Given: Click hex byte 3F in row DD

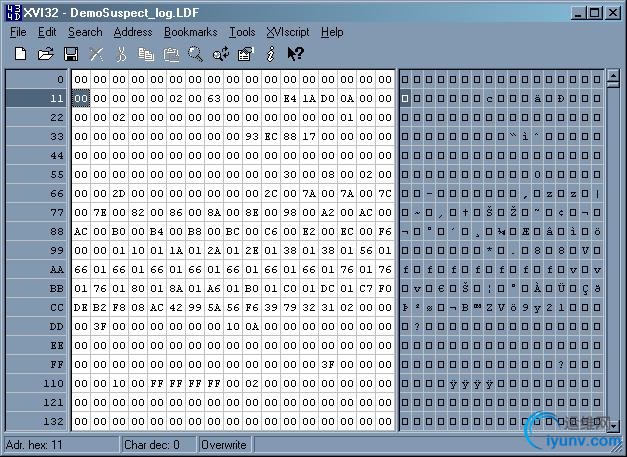Looking at the screenshot, I should coord(100,326).
